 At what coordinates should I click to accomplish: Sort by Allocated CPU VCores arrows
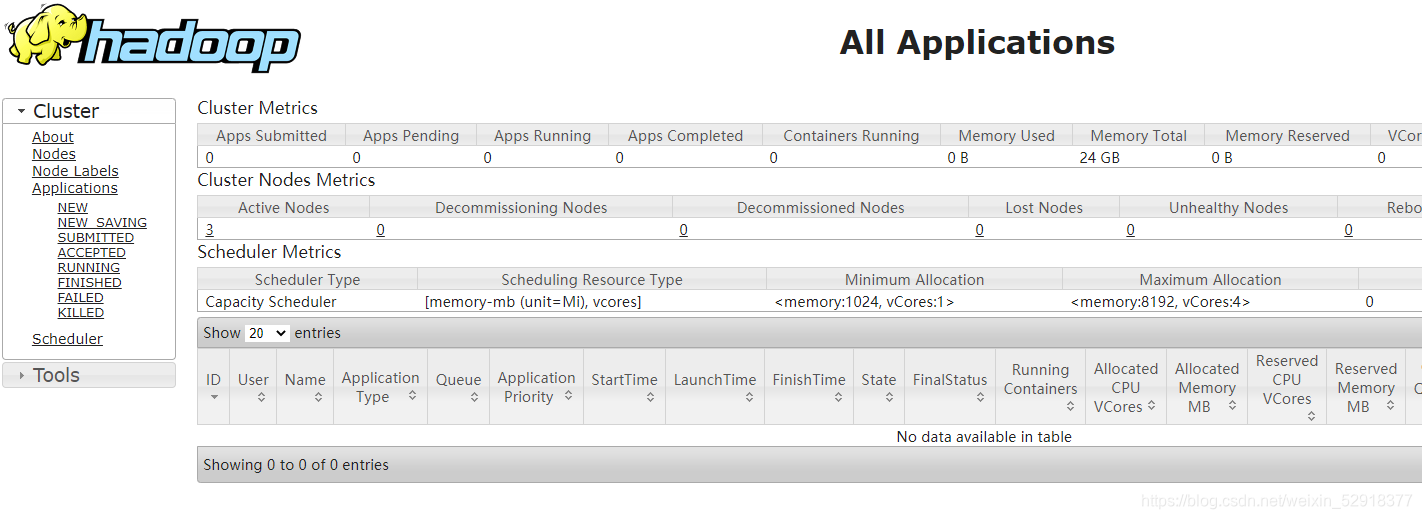[x=1152, y=406]
